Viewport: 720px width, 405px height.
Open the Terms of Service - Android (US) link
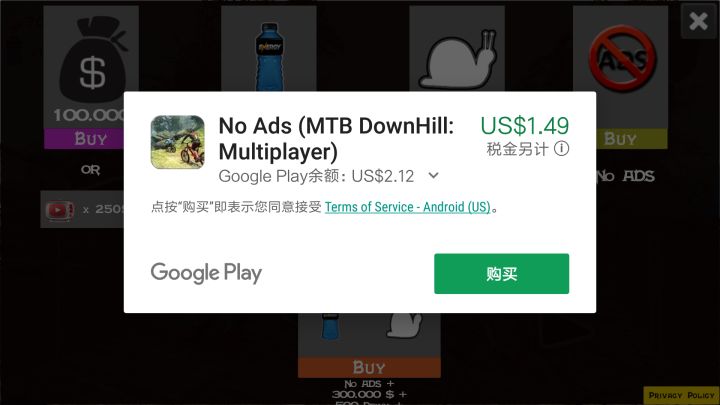408,207
